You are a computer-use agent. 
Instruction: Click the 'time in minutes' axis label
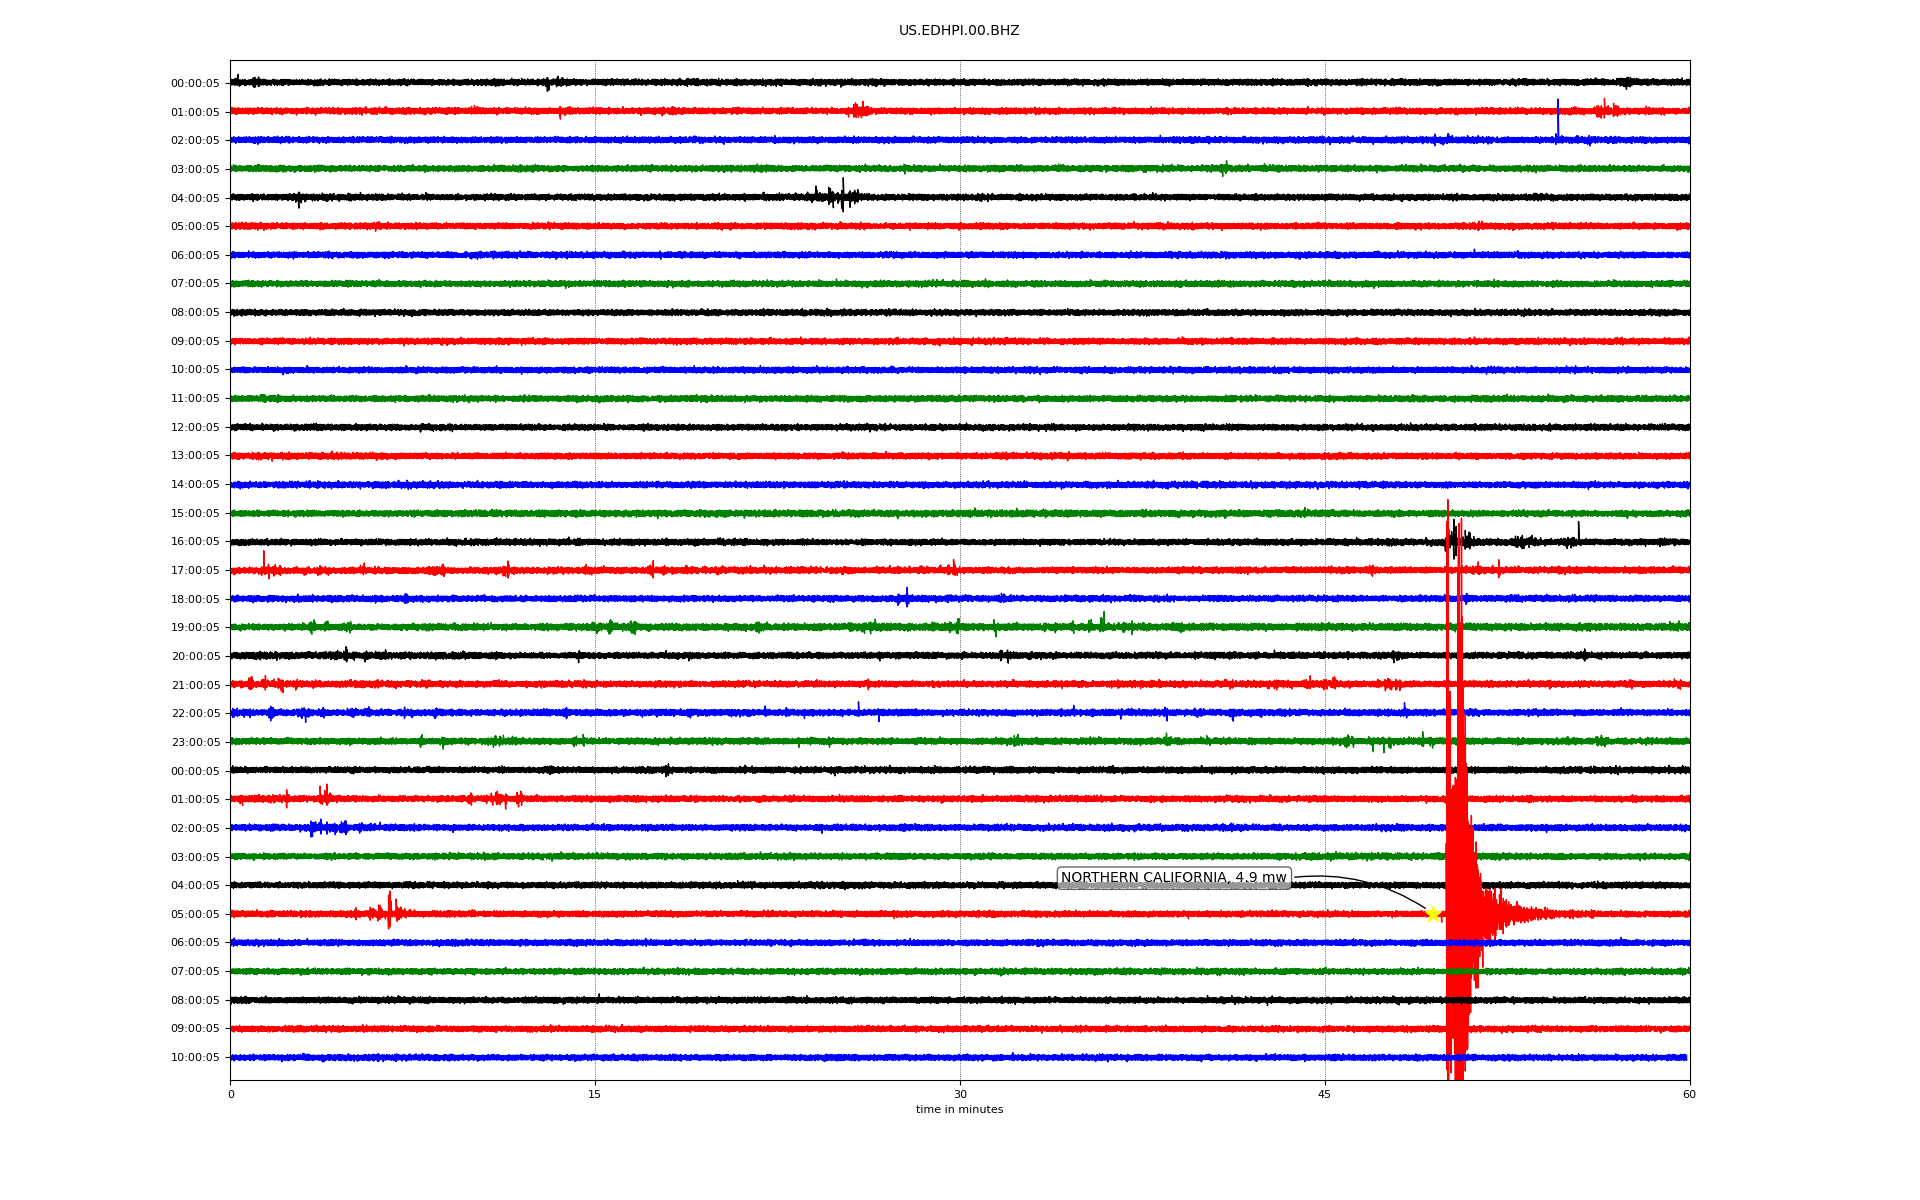(959, 1110)
